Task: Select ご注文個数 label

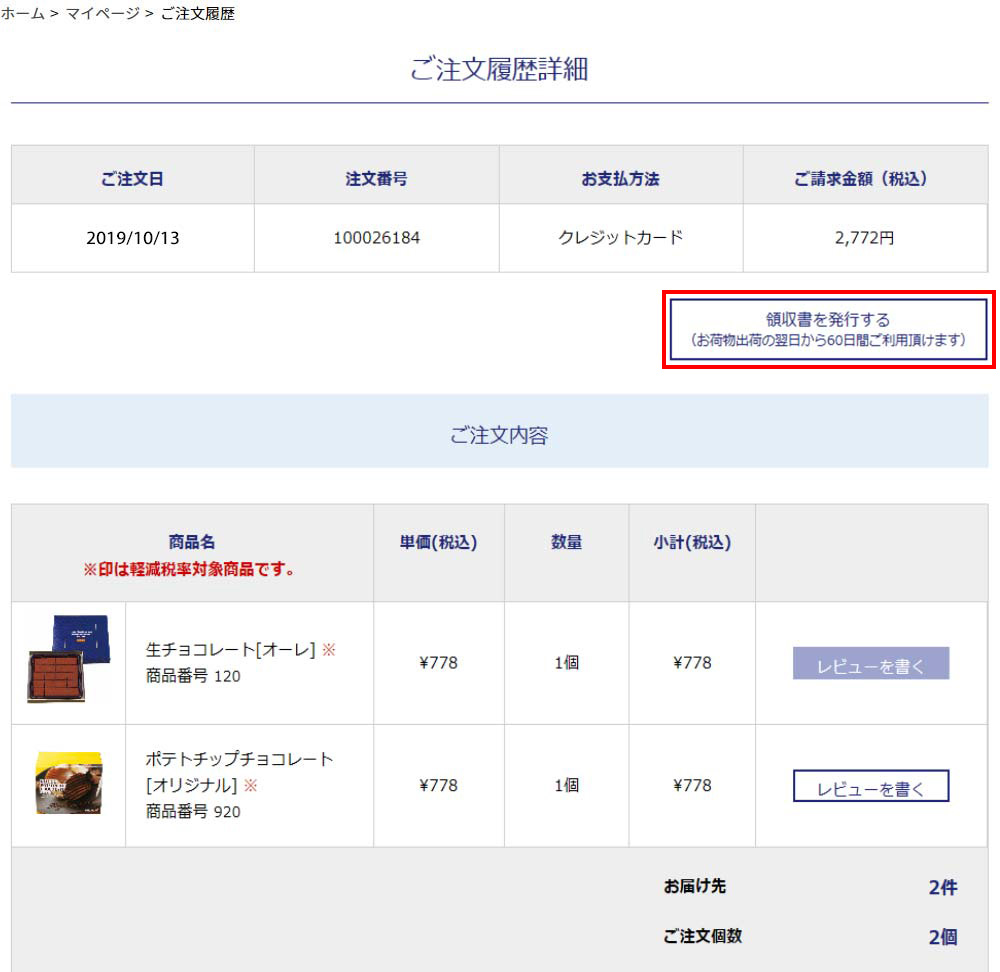Action: click(x=702, y=936)
